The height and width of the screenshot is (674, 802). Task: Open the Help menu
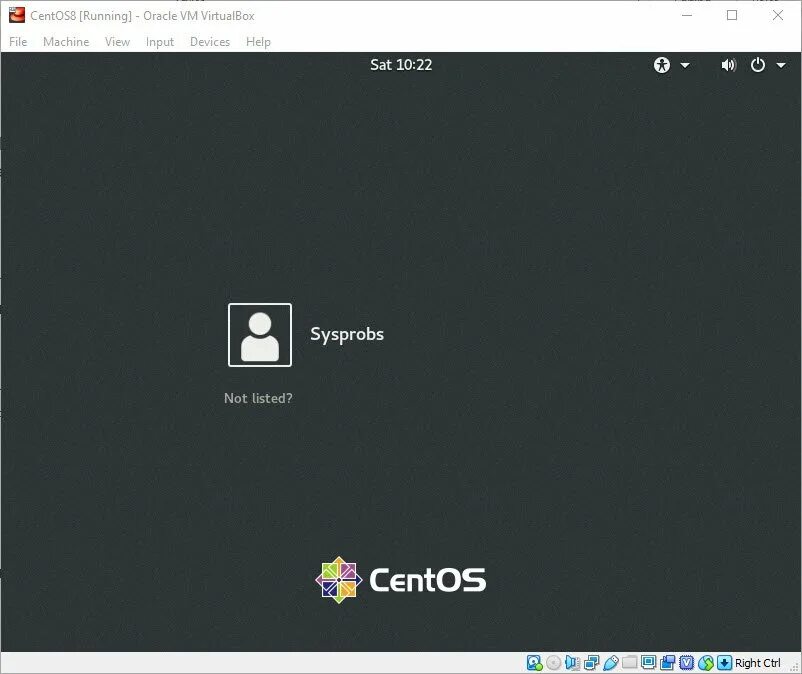[x=258, y=42]
